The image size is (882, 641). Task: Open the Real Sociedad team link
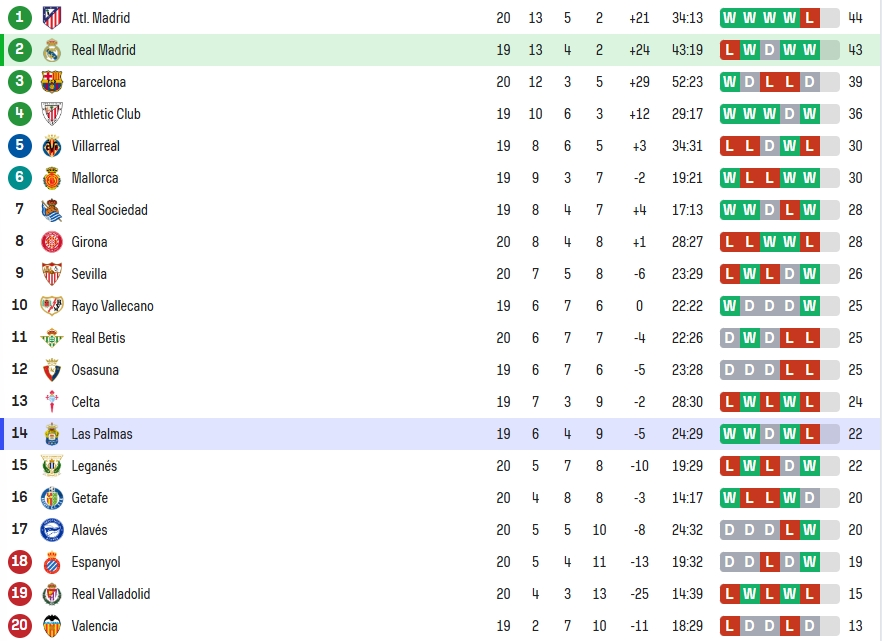tap(110, 210)
